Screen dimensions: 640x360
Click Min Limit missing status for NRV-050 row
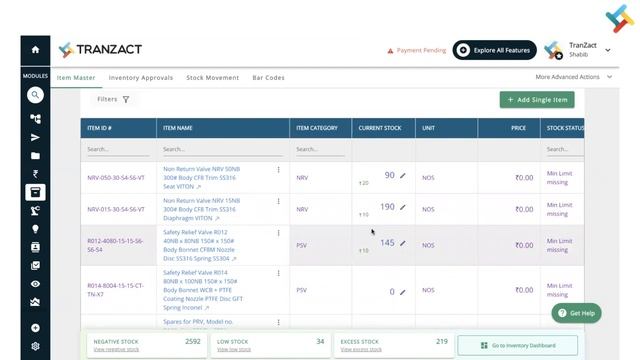click(560, 178)
